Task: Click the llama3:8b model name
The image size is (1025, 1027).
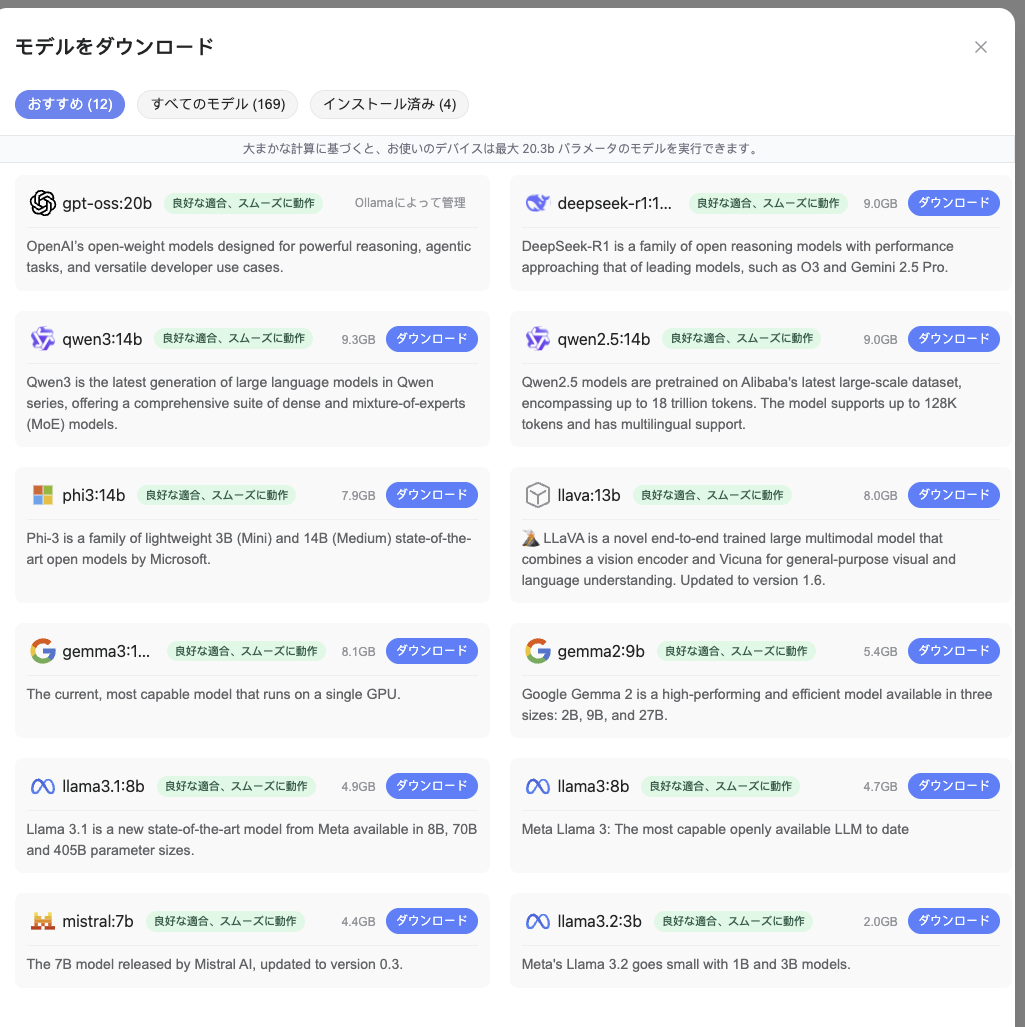Action: (593, 786)
